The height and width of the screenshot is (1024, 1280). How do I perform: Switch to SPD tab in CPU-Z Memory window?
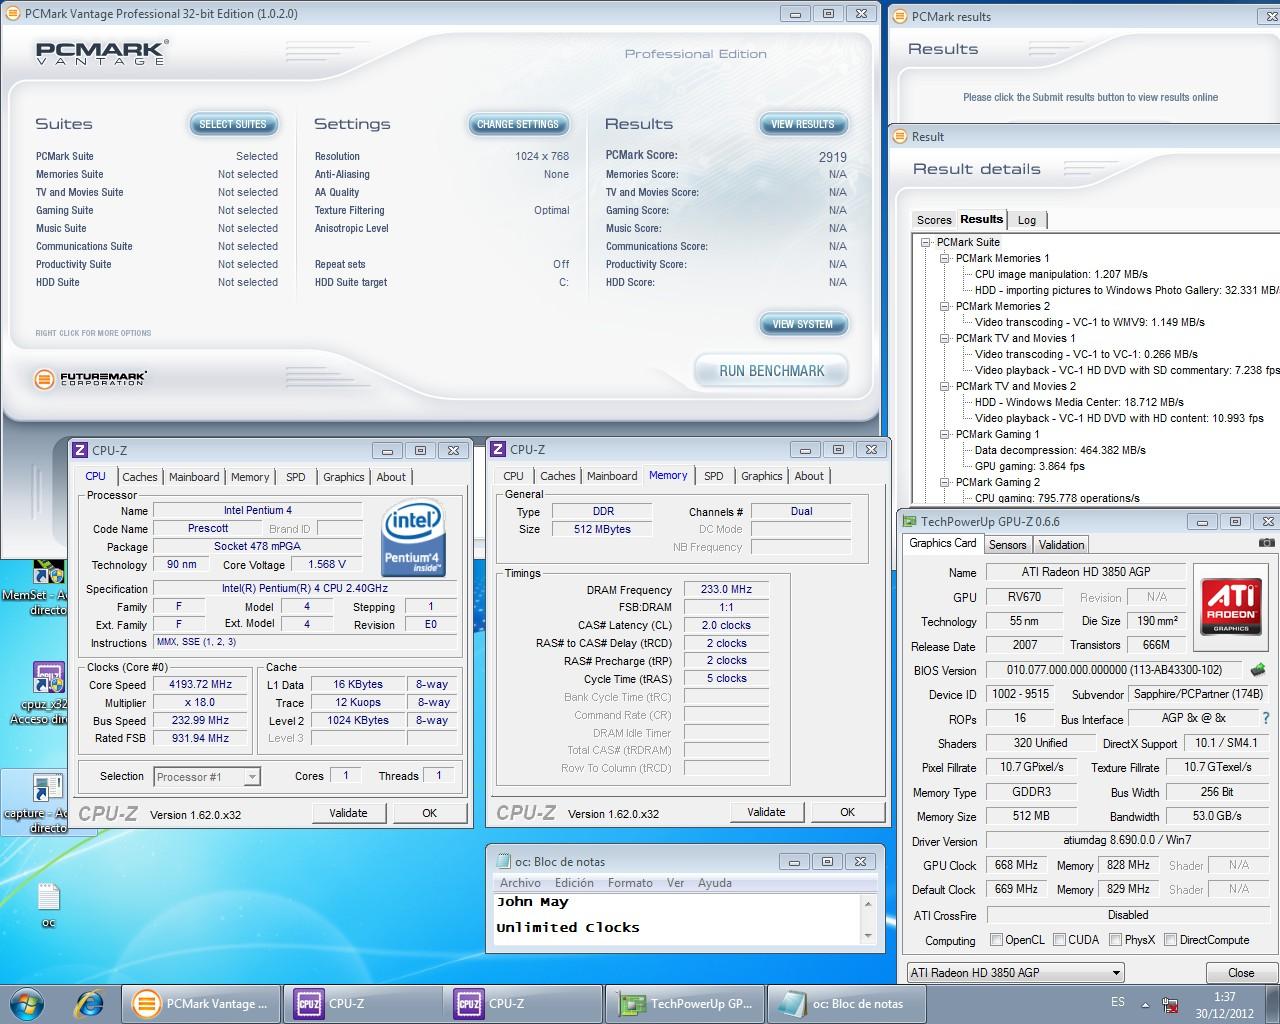pos(713,476)
